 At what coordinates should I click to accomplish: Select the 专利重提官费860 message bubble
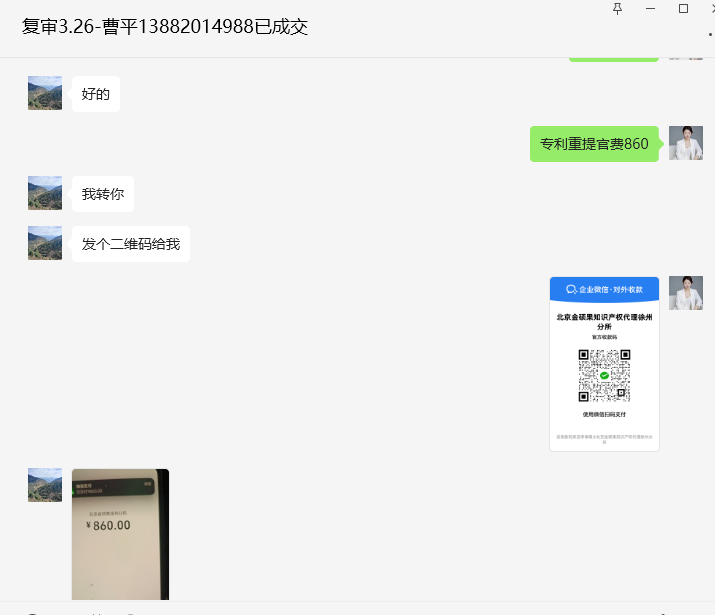click(x=594, y=144)
